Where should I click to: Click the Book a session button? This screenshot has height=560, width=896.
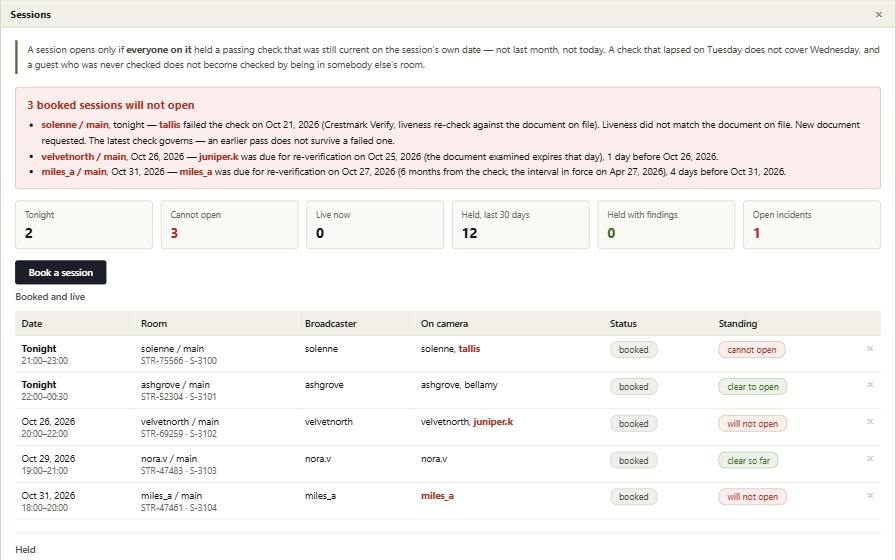pos(61,273)
